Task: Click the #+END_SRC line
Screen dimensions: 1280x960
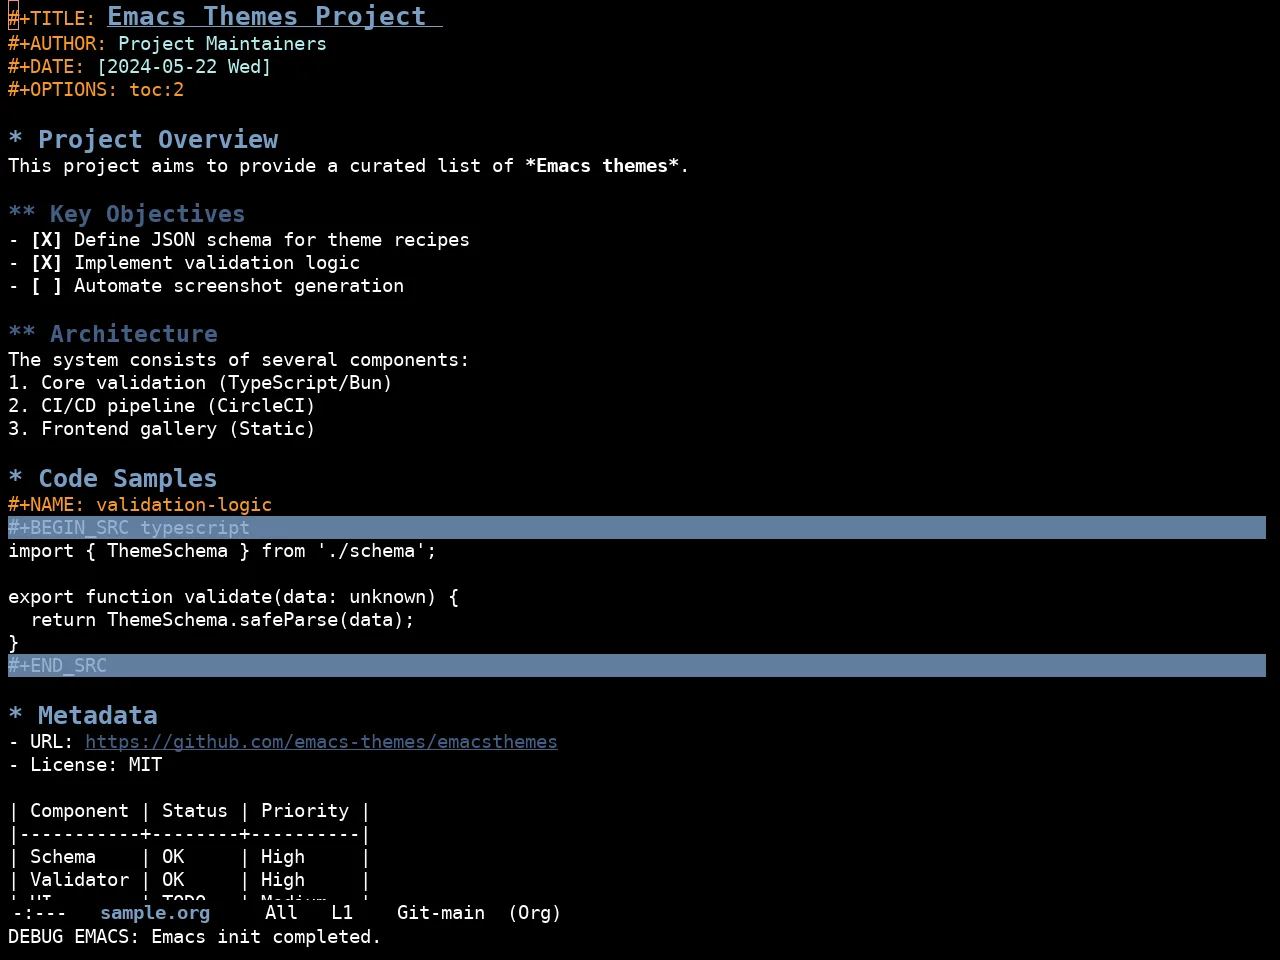Action: pos(637,666)
